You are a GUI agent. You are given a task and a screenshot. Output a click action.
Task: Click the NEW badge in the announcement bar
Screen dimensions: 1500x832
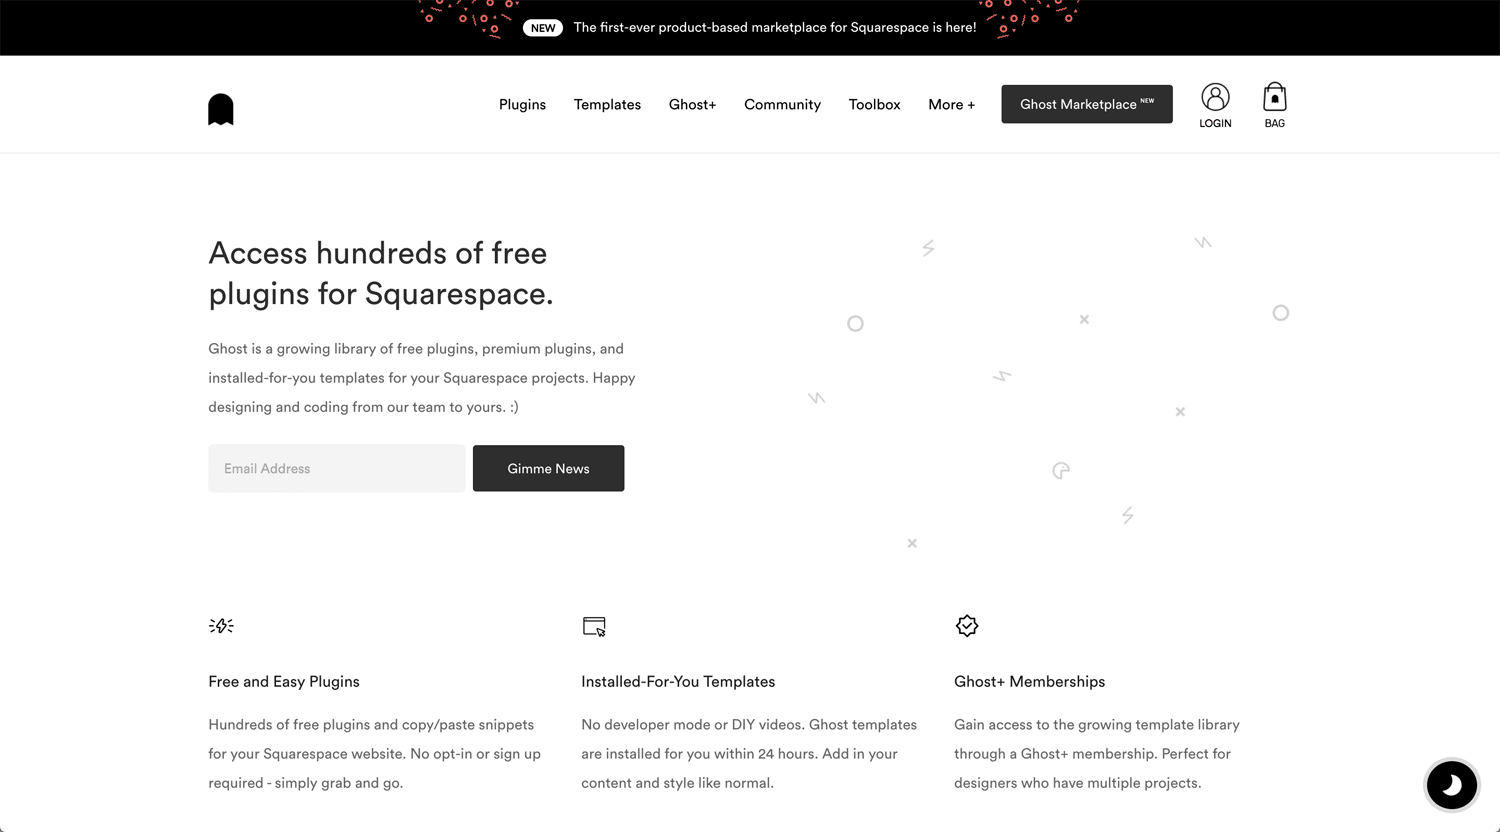pyautogui.click(x=543, y=28)
